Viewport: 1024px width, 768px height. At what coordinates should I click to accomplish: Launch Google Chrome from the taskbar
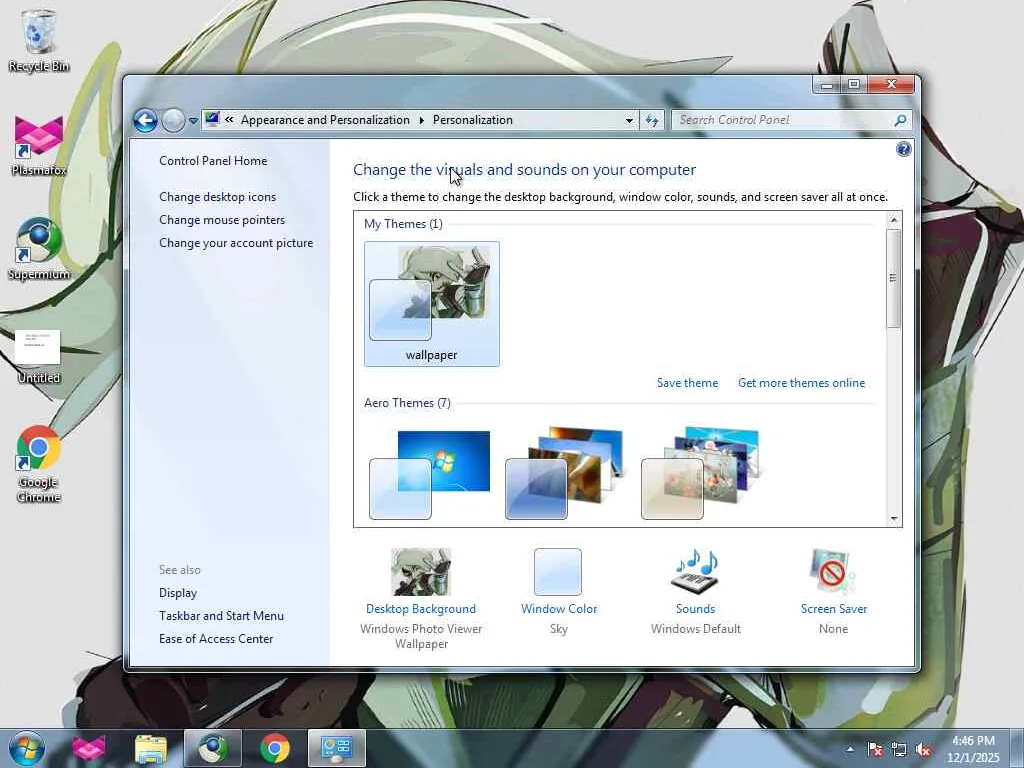[x=275, y=748]
